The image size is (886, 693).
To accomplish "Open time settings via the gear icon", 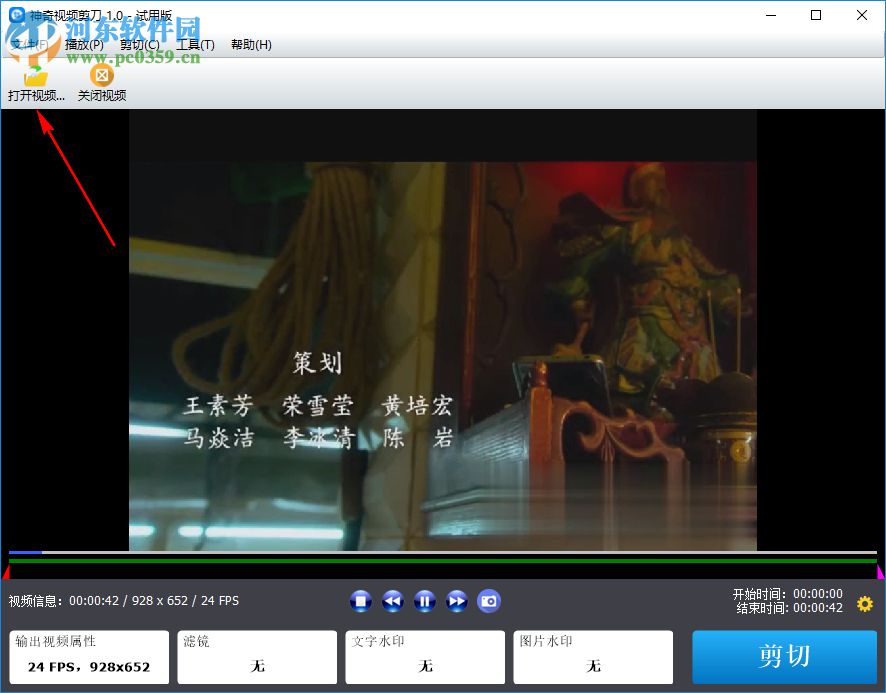I will (865, 604).
